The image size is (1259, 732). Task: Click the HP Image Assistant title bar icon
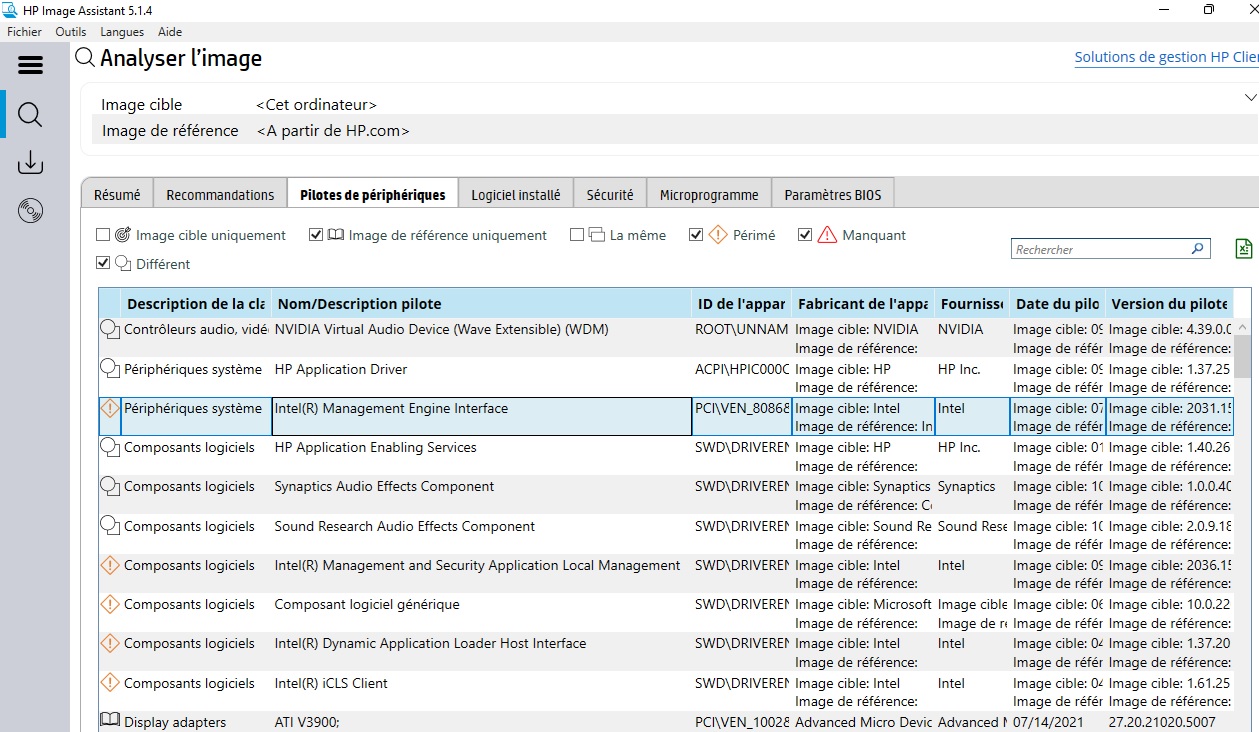(x=10, y=10)
